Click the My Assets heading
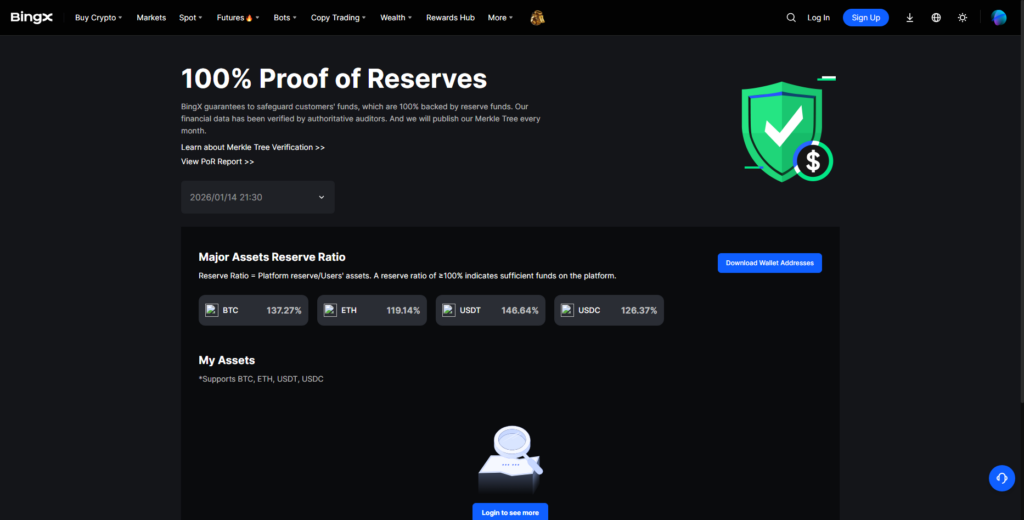The width and height of the screenshot is (1024, 520). (x=227, y=360)
